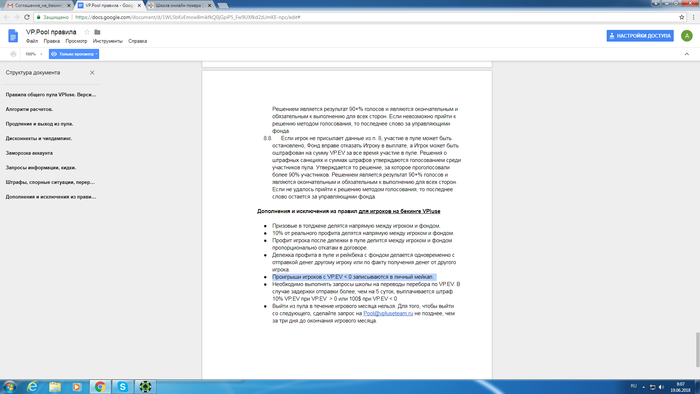This screenshot has height=394, width=700.
Task: Jump to outline Продление и выход из пула
Action: pyautogui.click(x=39, y=124)
